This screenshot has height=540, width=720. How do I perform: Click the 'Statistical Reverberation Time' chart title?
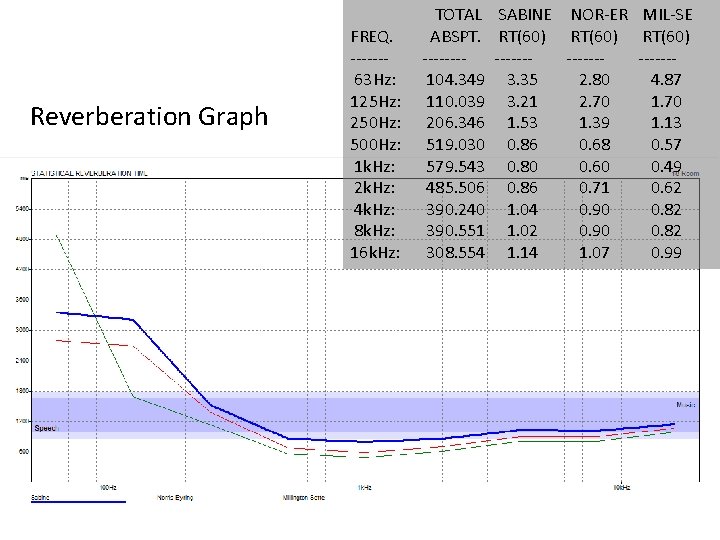[89, 173]
